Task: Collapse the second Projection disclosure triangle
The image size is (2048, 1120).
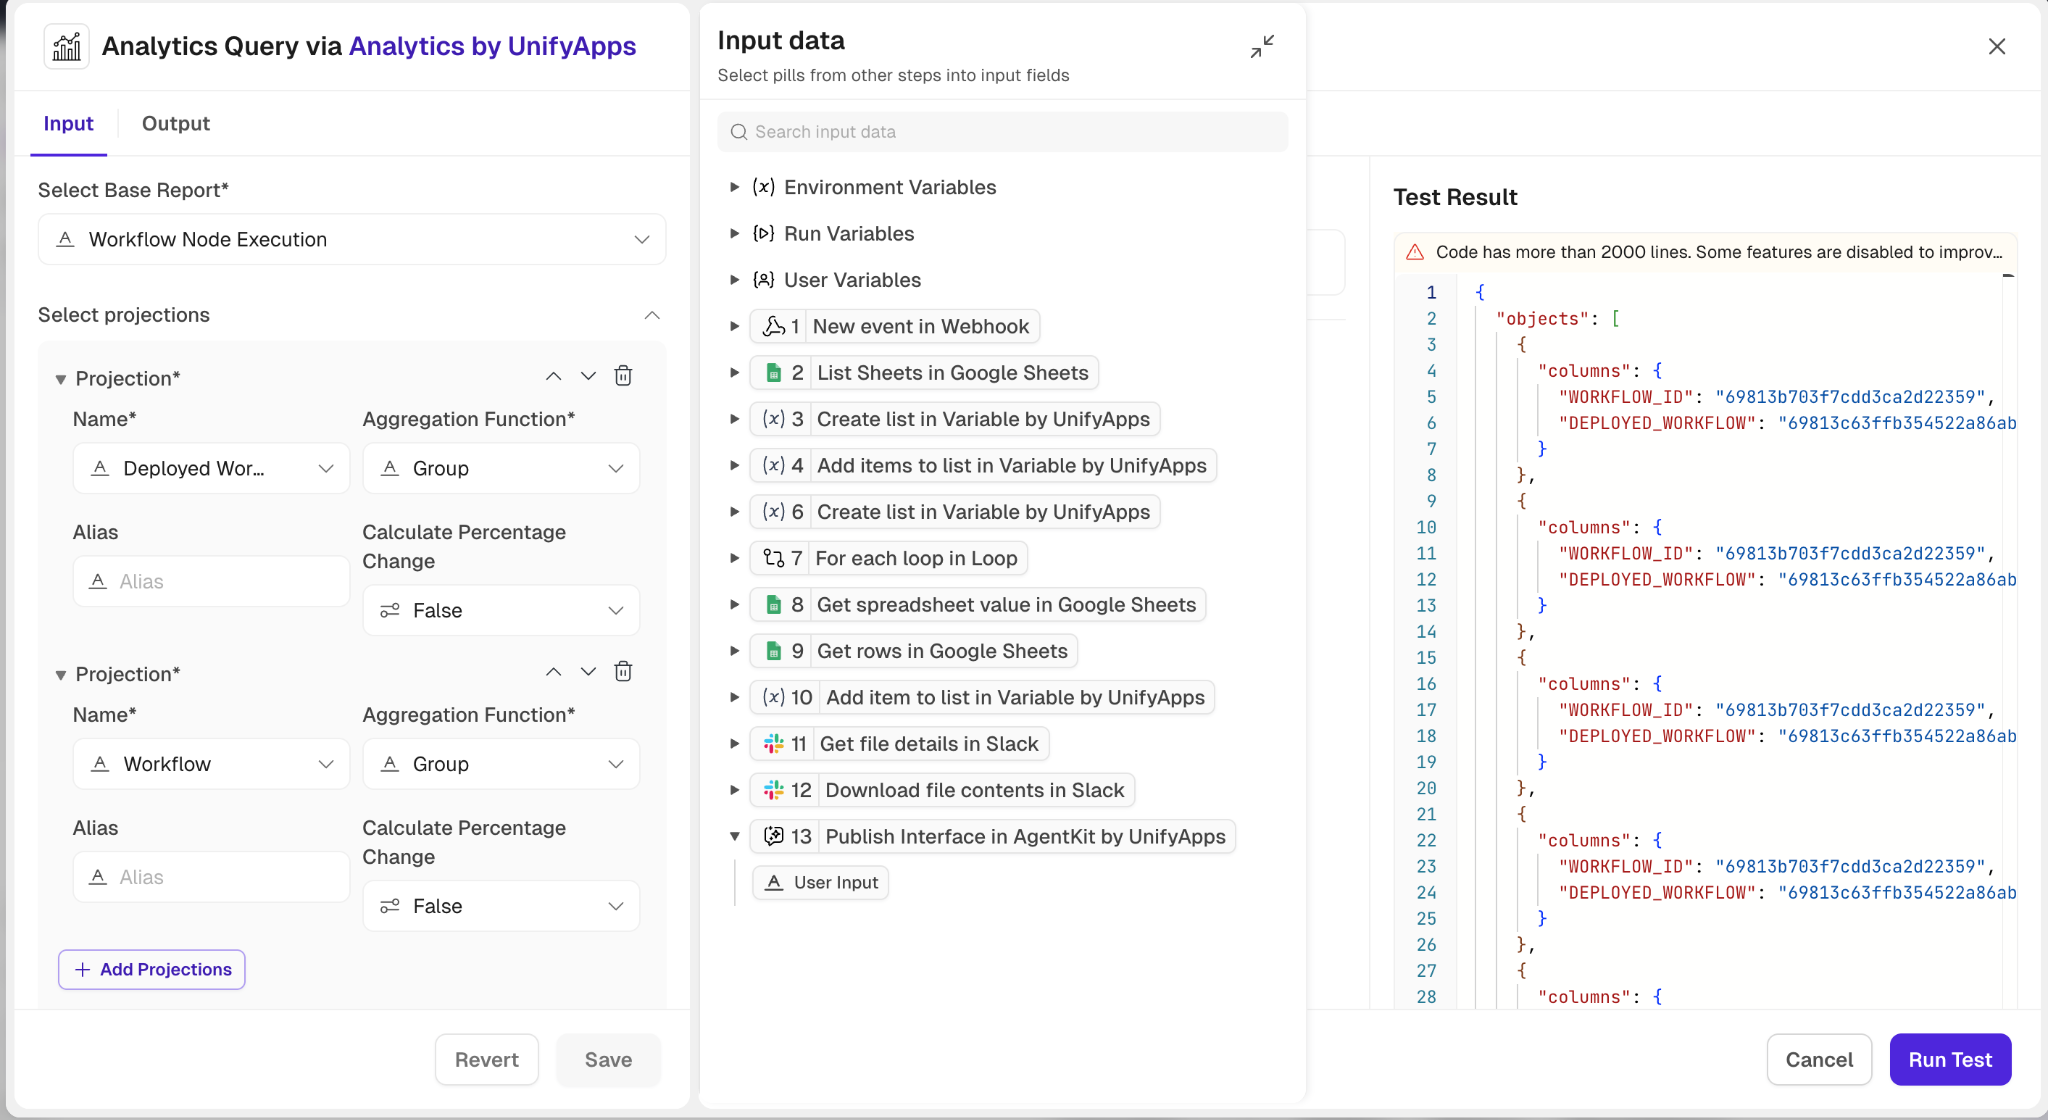Action: pos(61,675)
